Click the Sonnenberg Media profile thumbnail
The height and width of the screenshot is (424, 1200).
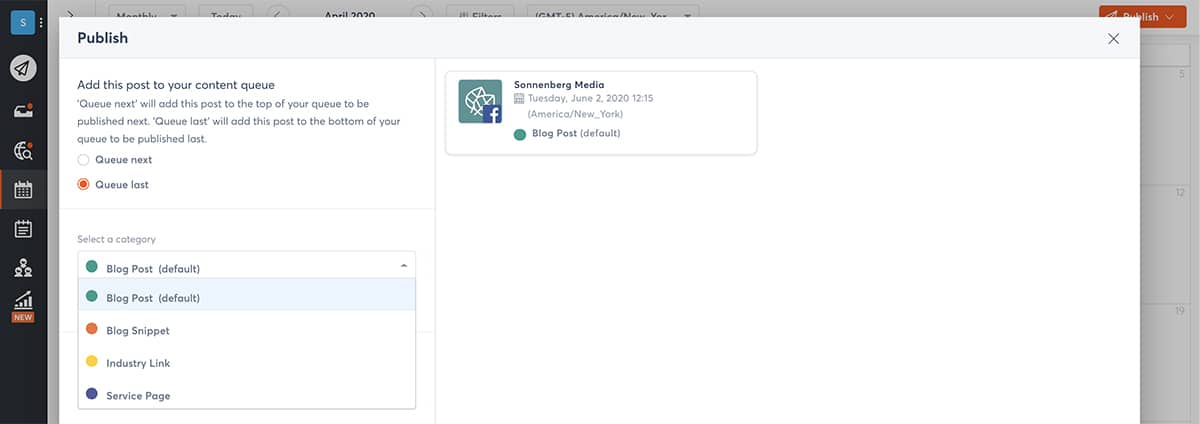tap(480, 102)
